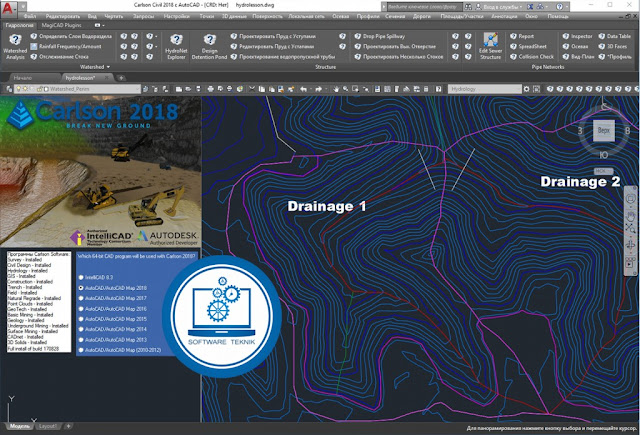The height and width of the screenshot is (435, 640).
Task: Add new drawing tab with plus
Action: [x=121, y=78]
